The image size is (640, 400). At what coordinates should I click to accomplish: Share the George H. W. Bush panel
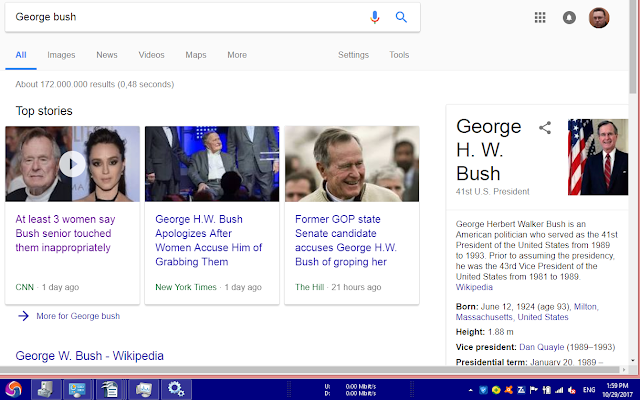(545, 128)
